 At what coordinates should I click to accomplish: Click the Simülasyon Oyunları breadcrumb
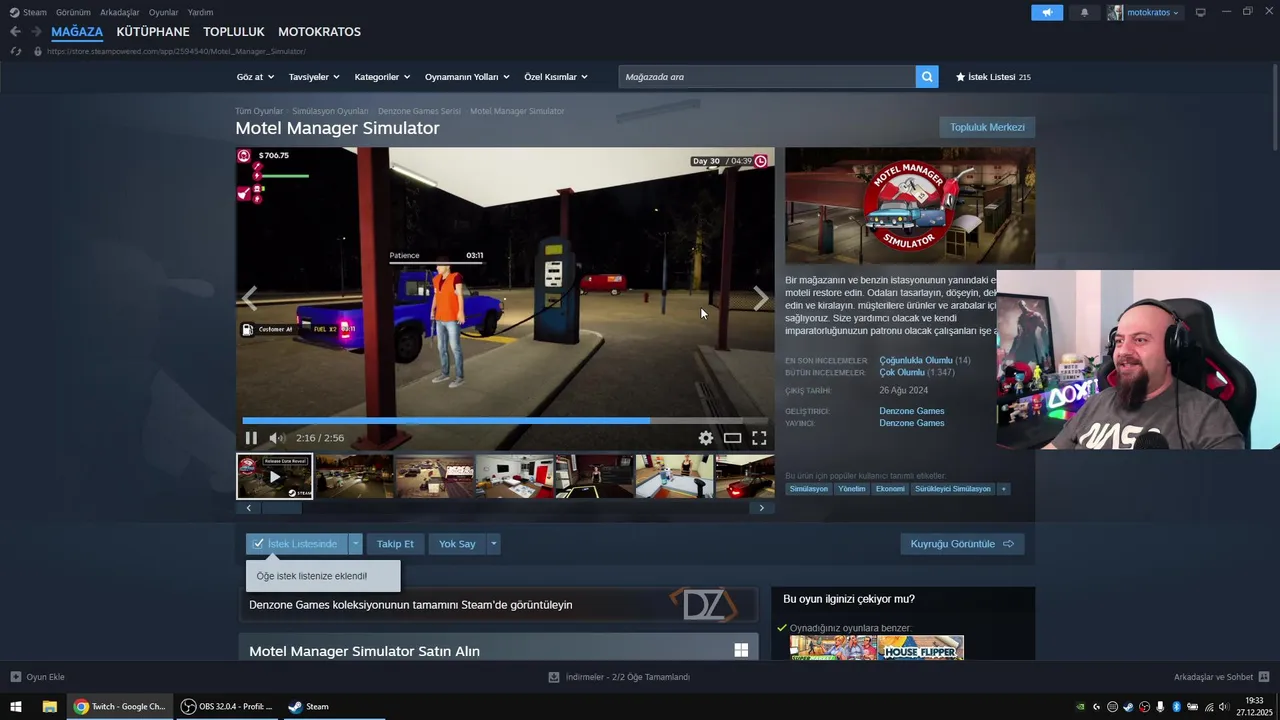point(330,111)
